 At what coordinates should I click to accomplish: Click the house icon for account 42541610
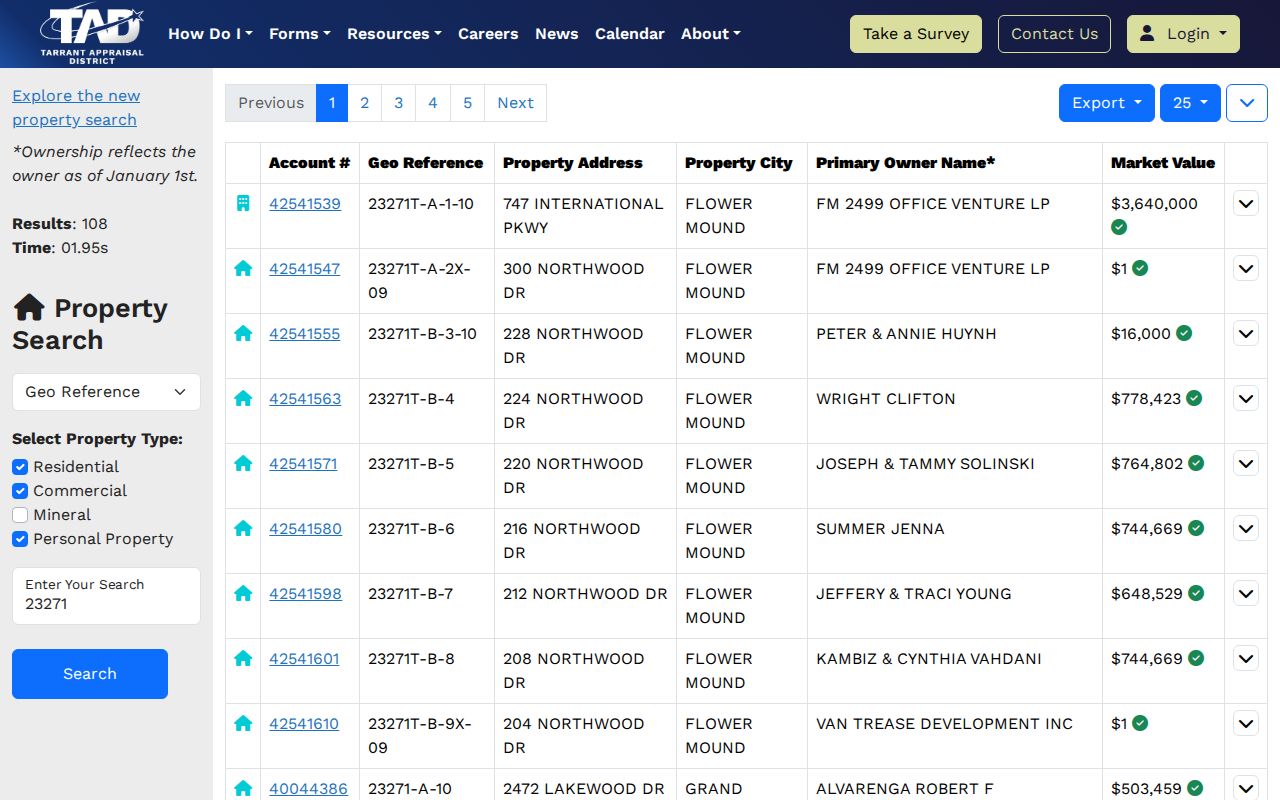click(x=242, y=724)
